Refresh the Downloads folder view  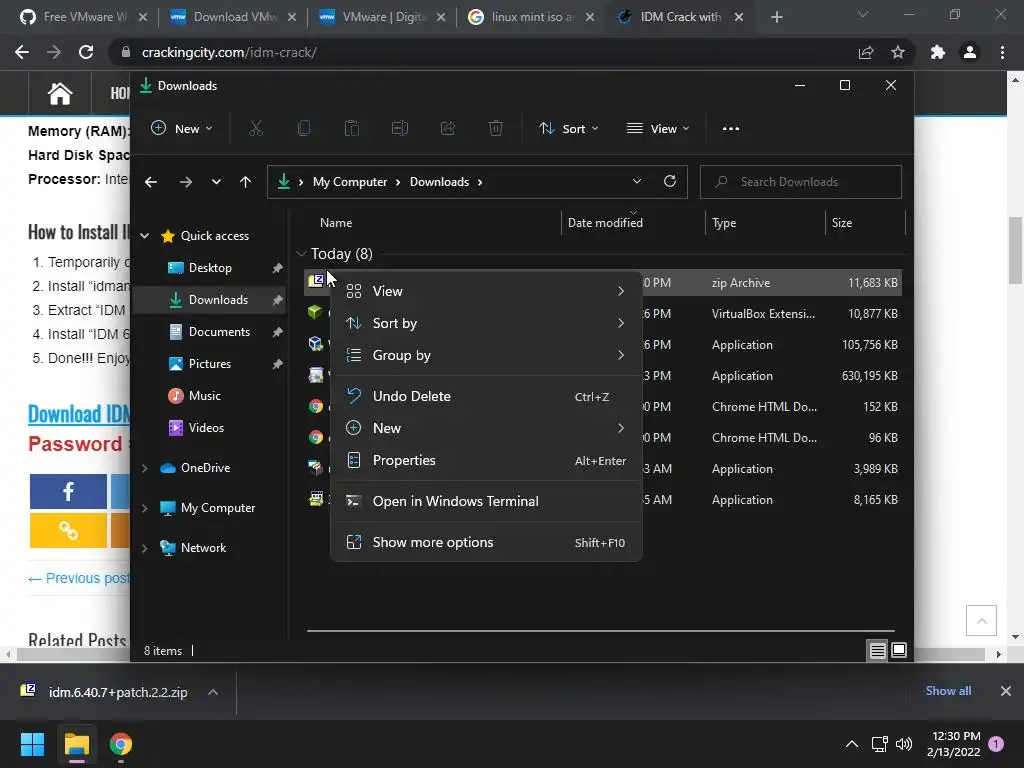669,182
